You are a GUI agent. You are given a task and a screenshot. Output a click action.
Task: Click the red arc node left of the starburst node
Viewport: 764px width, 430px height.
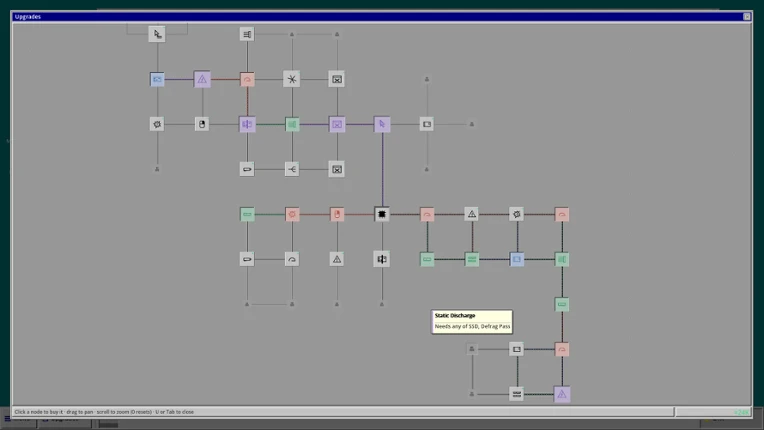(x=247, y=79)
